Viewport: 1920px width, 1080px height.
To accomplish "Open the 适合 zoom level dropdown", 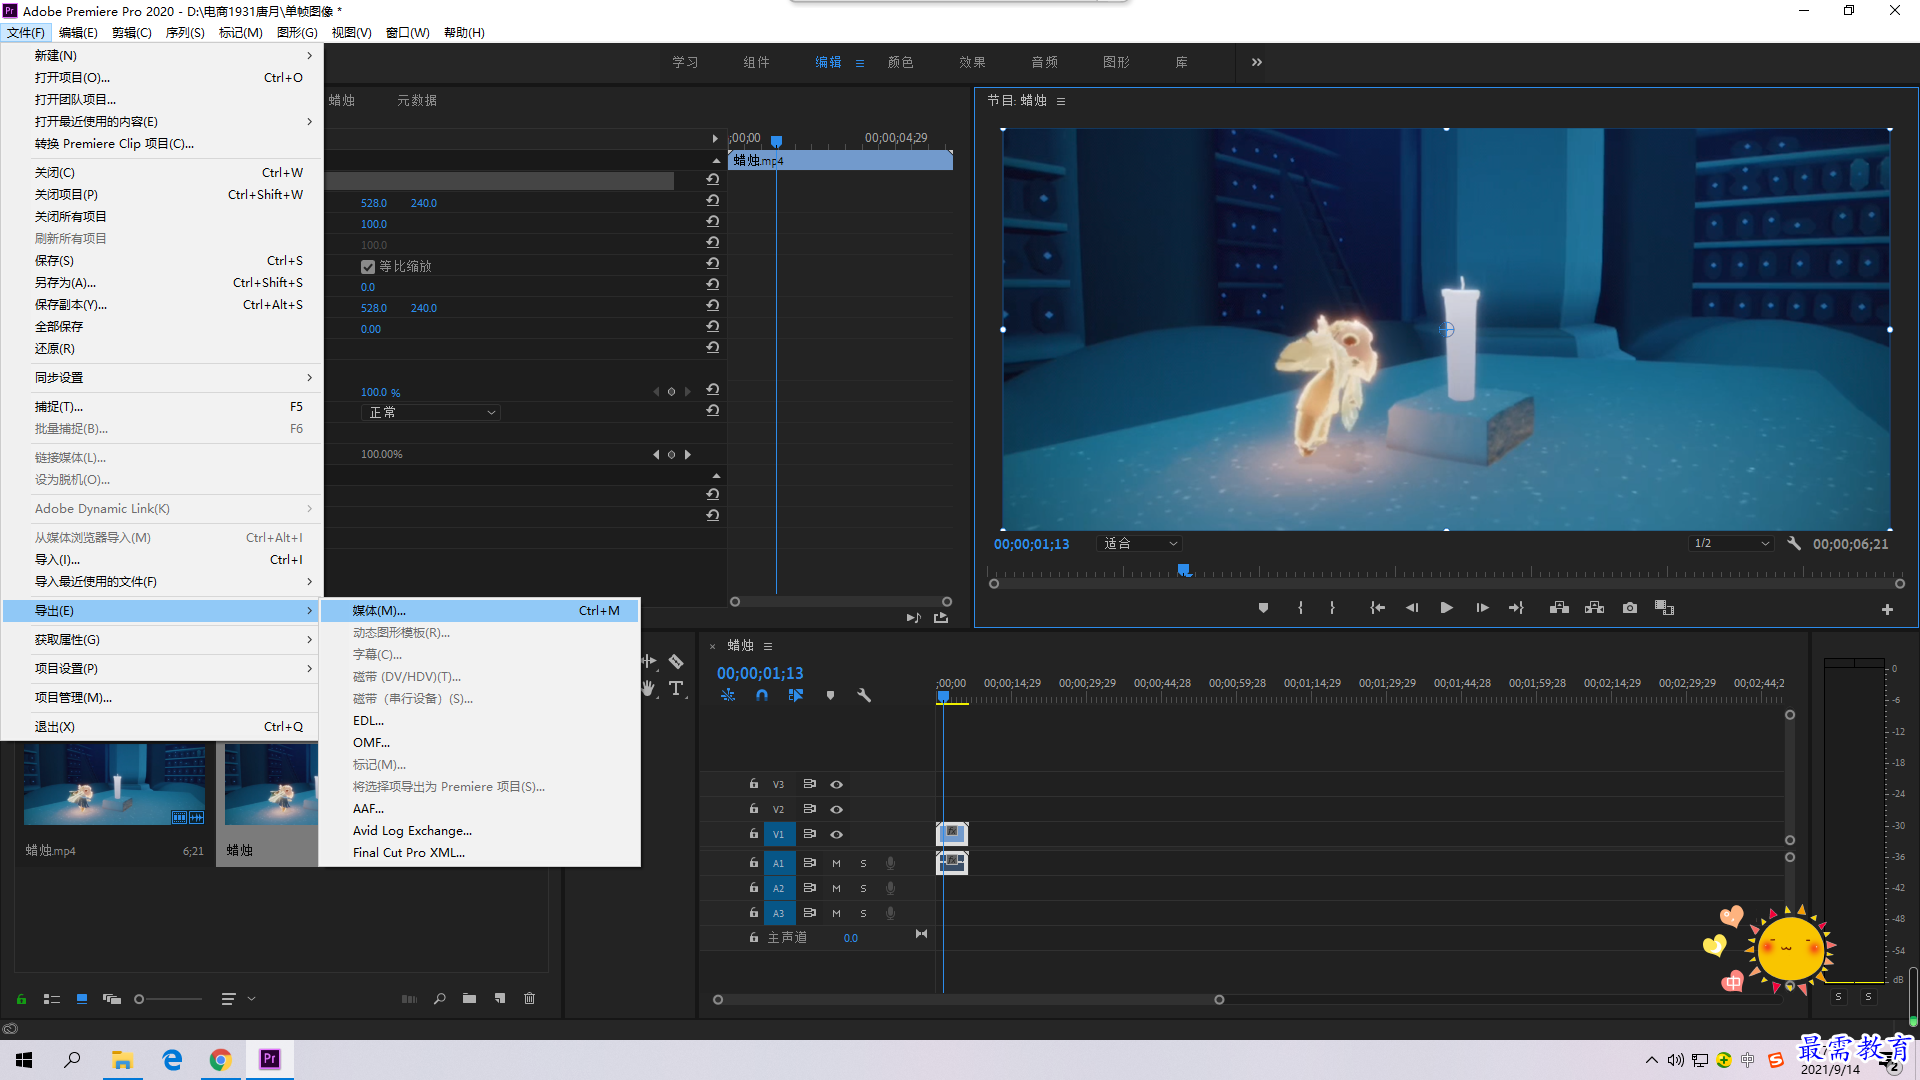I will point(1139,543).
